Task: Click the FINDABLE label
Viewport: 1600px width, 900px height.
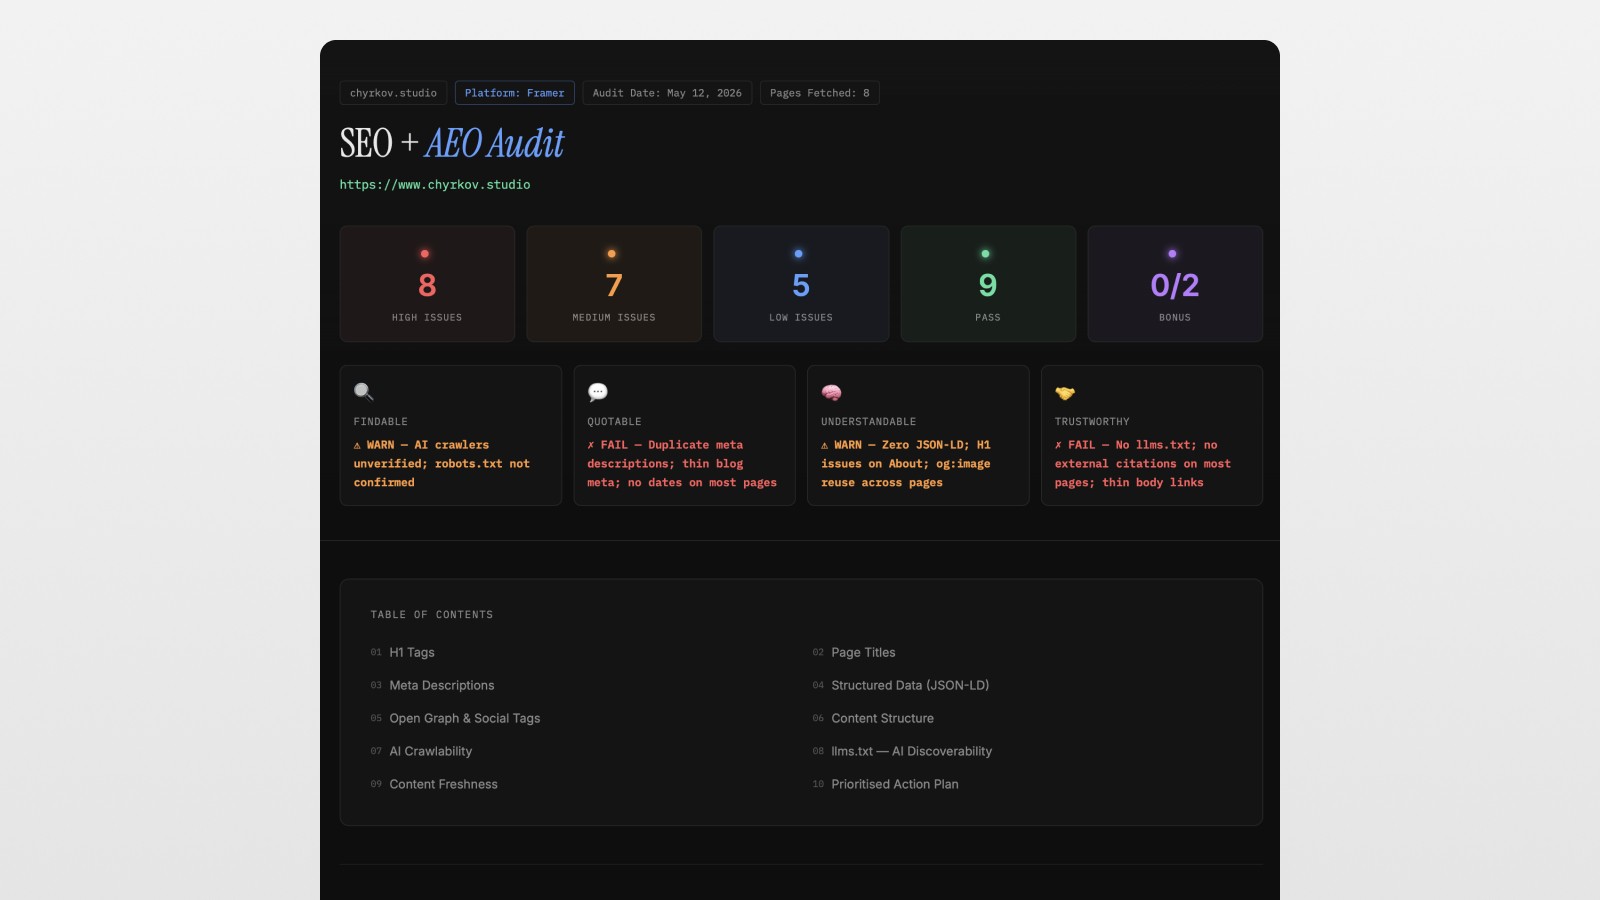Action: 381,422
